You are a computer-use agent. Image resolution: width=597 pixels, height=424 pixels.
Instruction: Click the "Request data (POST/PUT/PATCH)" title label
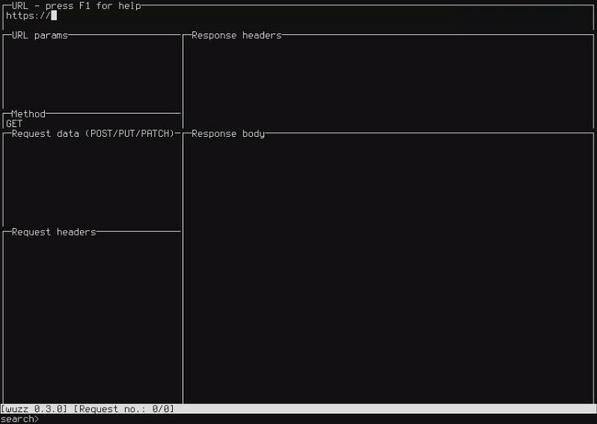(93, 134)
